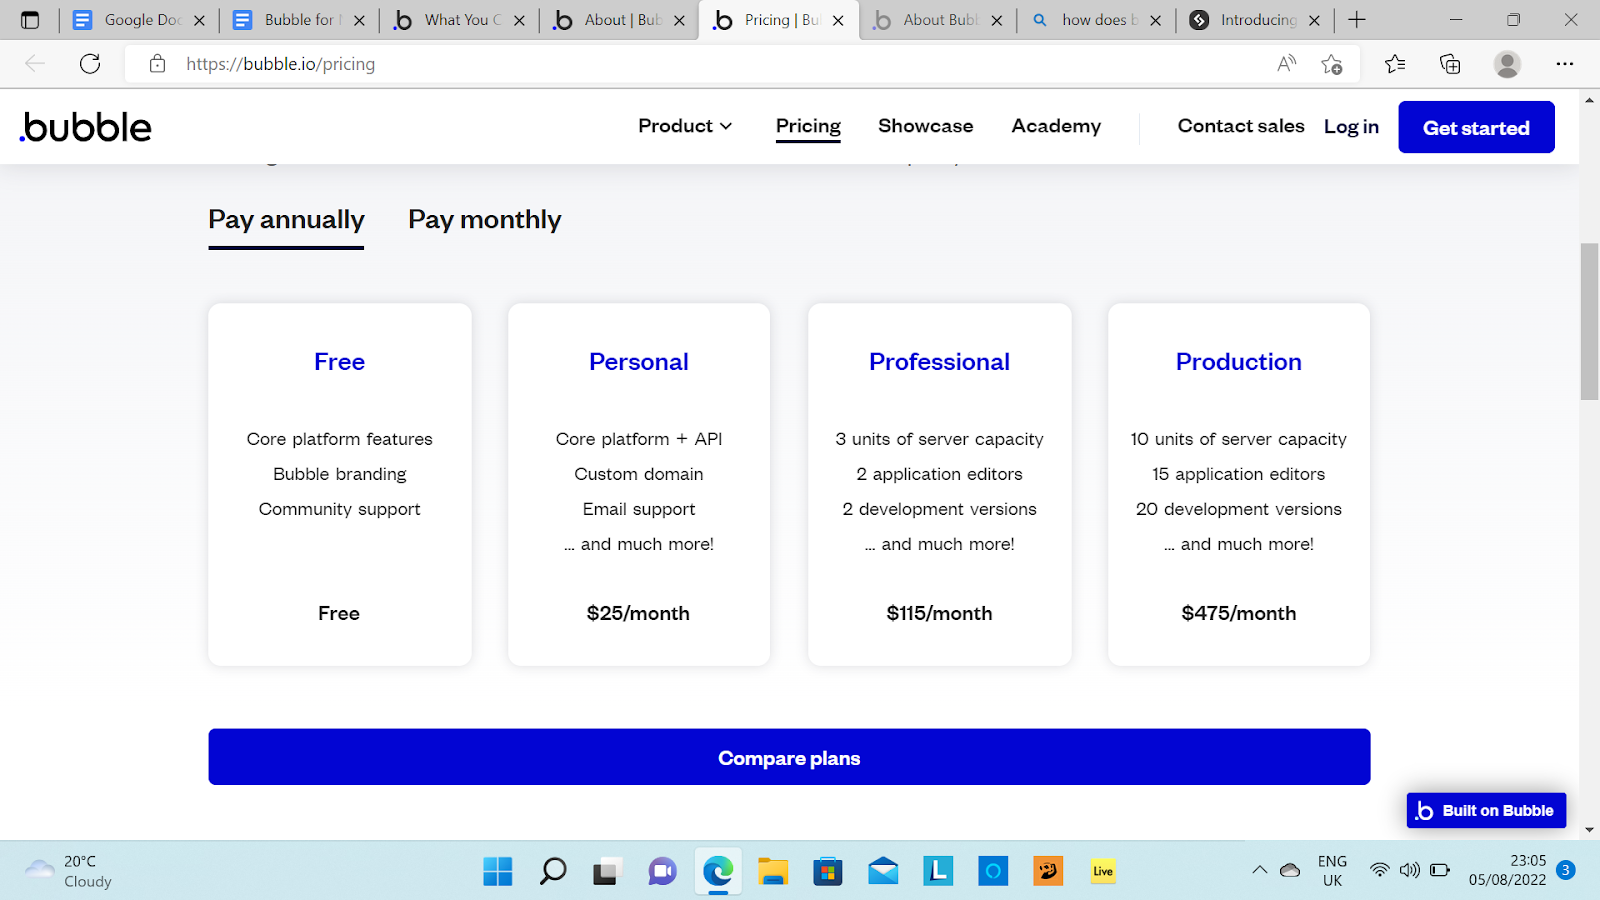Image resolution: width=1600 pixels, height=900 pixels.
Task: Click the page vertical scrollbar thumb
Action: [x=1589, y=321]
